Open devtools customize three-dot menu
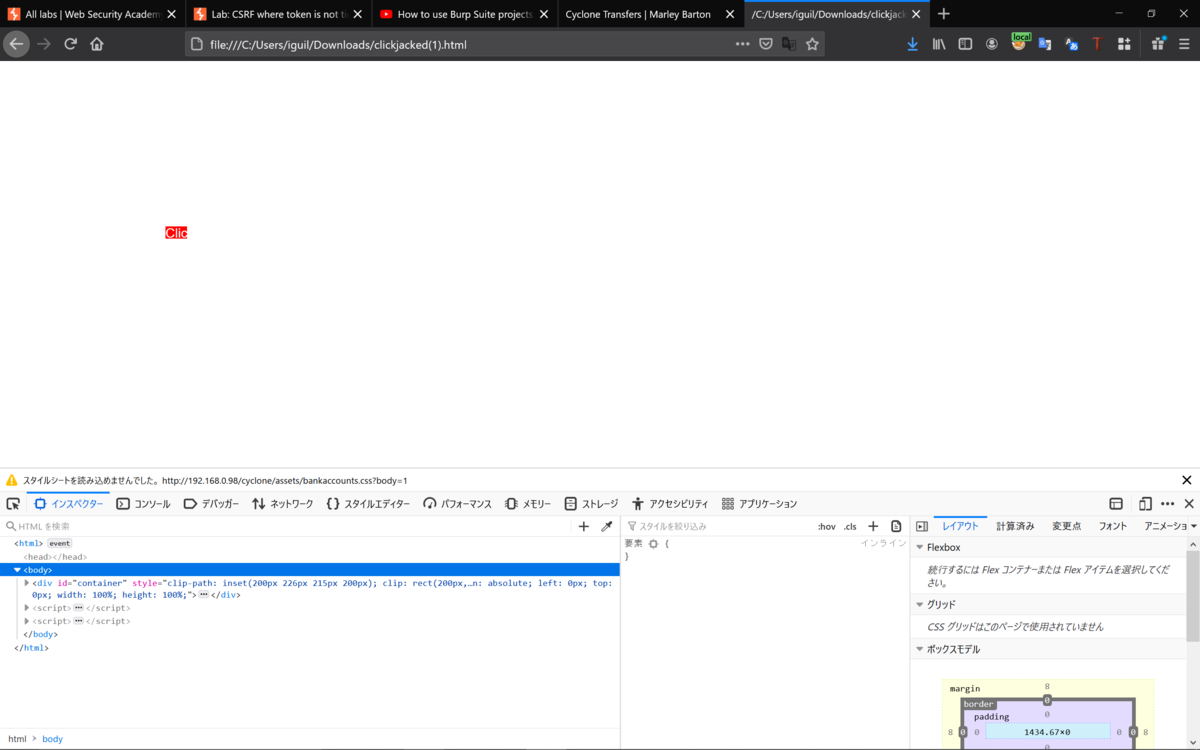Screen dimensions: 1200x750 (x=1167, y=504)
